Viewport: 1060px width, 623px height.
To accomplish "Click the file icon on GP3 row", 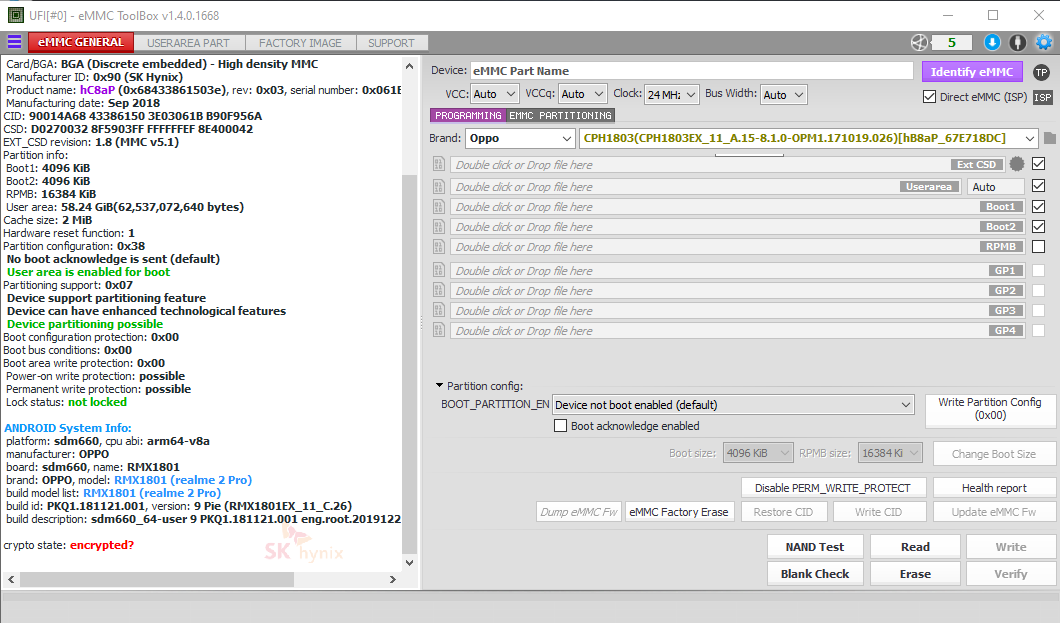I will tap(439, 311).
